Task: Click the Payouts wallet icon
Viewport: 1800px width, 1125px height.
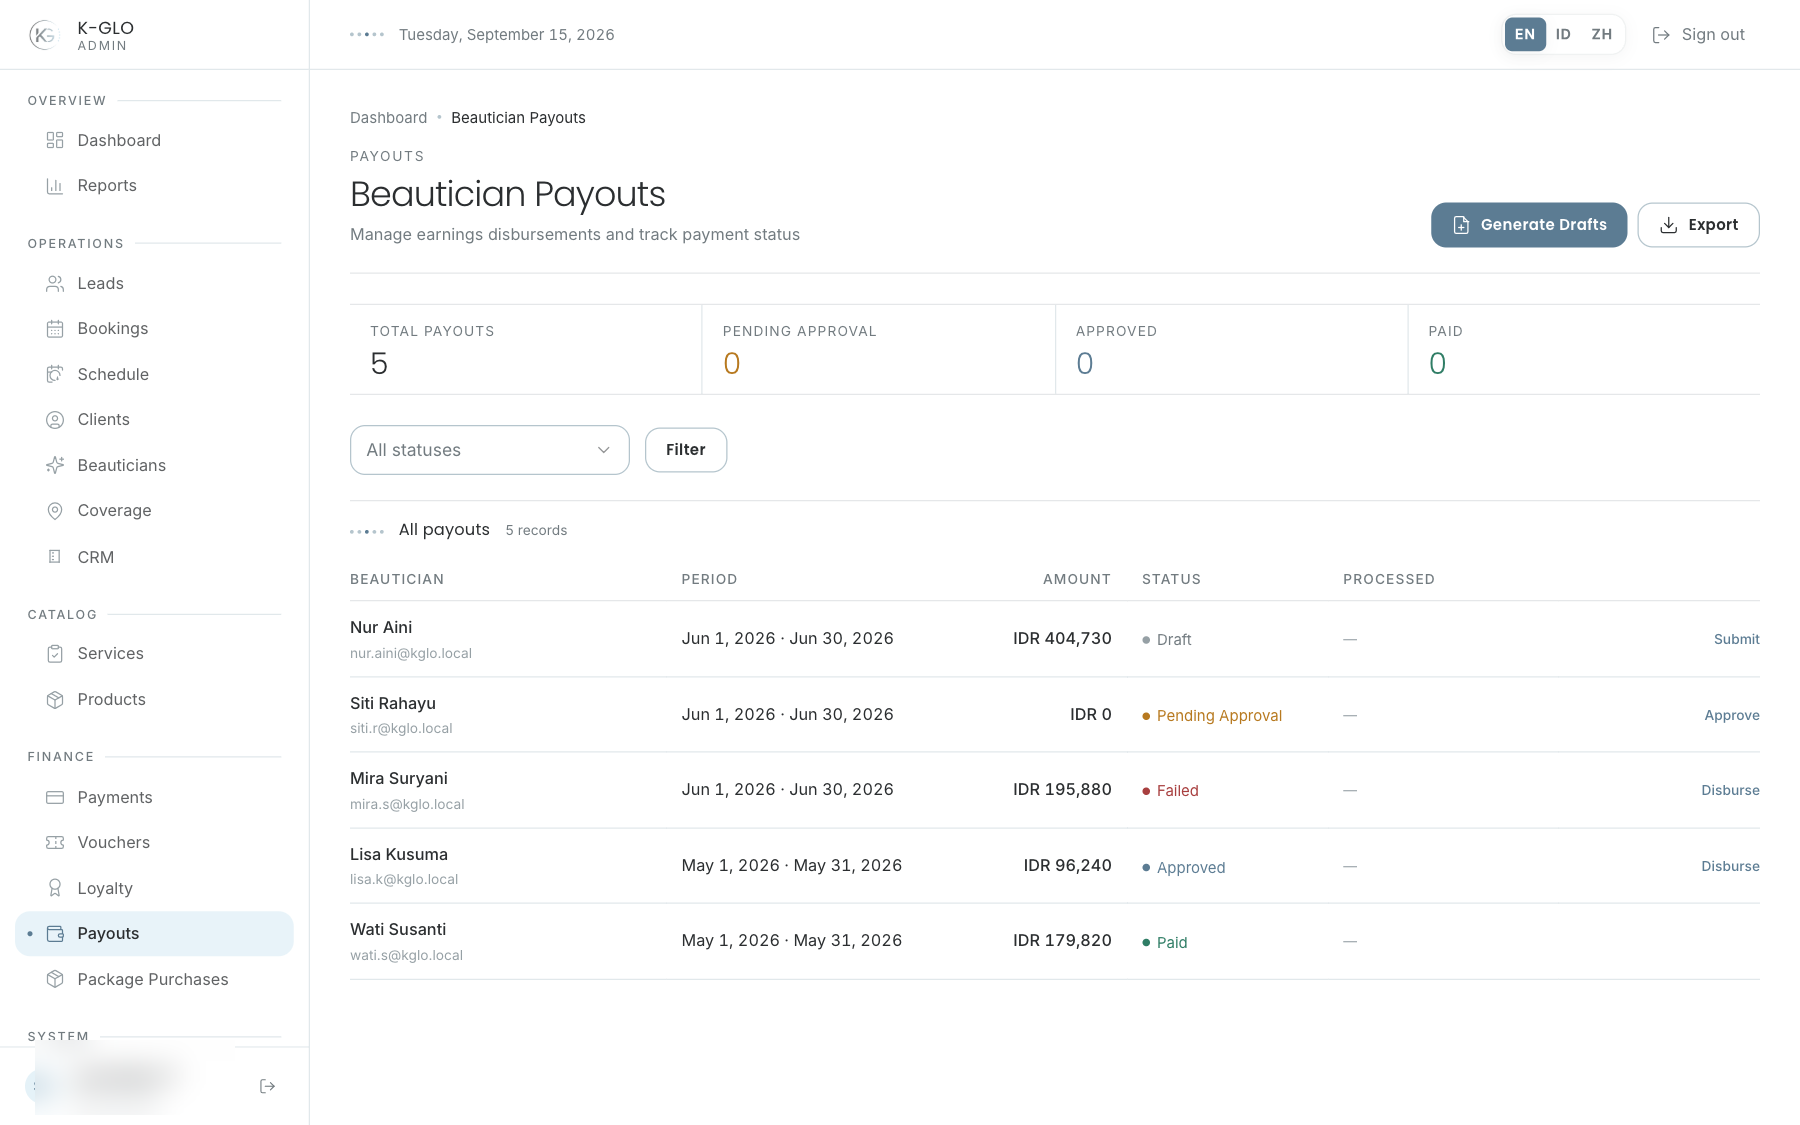Action: coord(55,934)
